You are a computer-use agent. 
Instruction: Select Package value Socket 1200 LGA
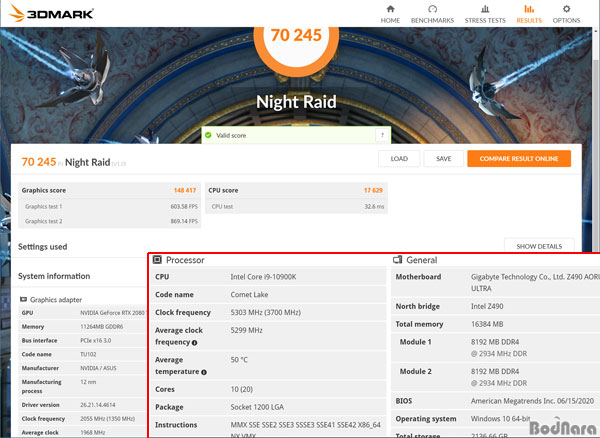pyautogui.click(x=257, y=407)
